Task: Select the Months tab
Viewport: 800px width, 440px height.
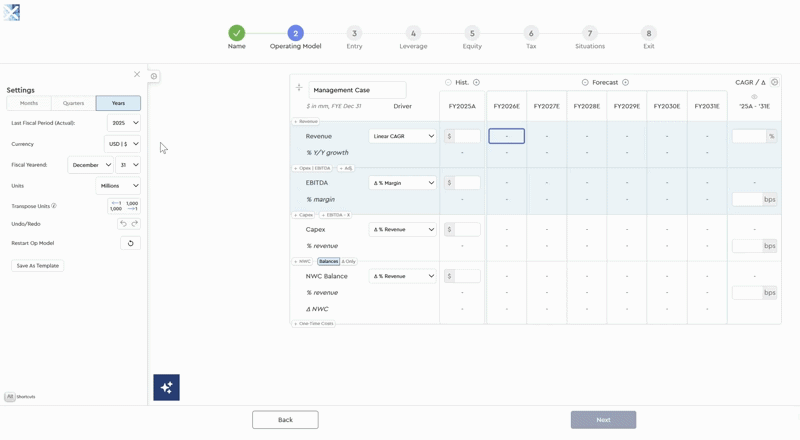Action: 29,103
